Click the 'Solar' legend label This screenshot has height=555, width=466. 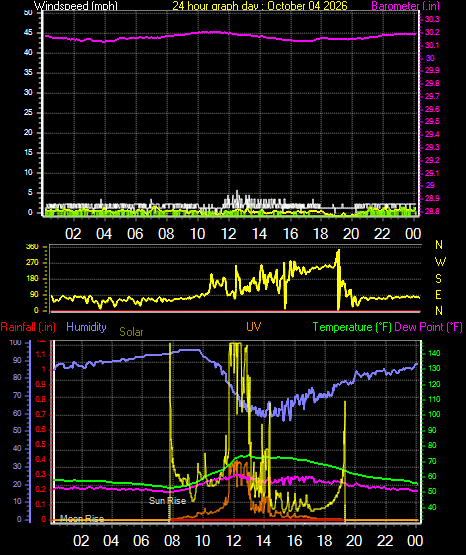(131, 332)
